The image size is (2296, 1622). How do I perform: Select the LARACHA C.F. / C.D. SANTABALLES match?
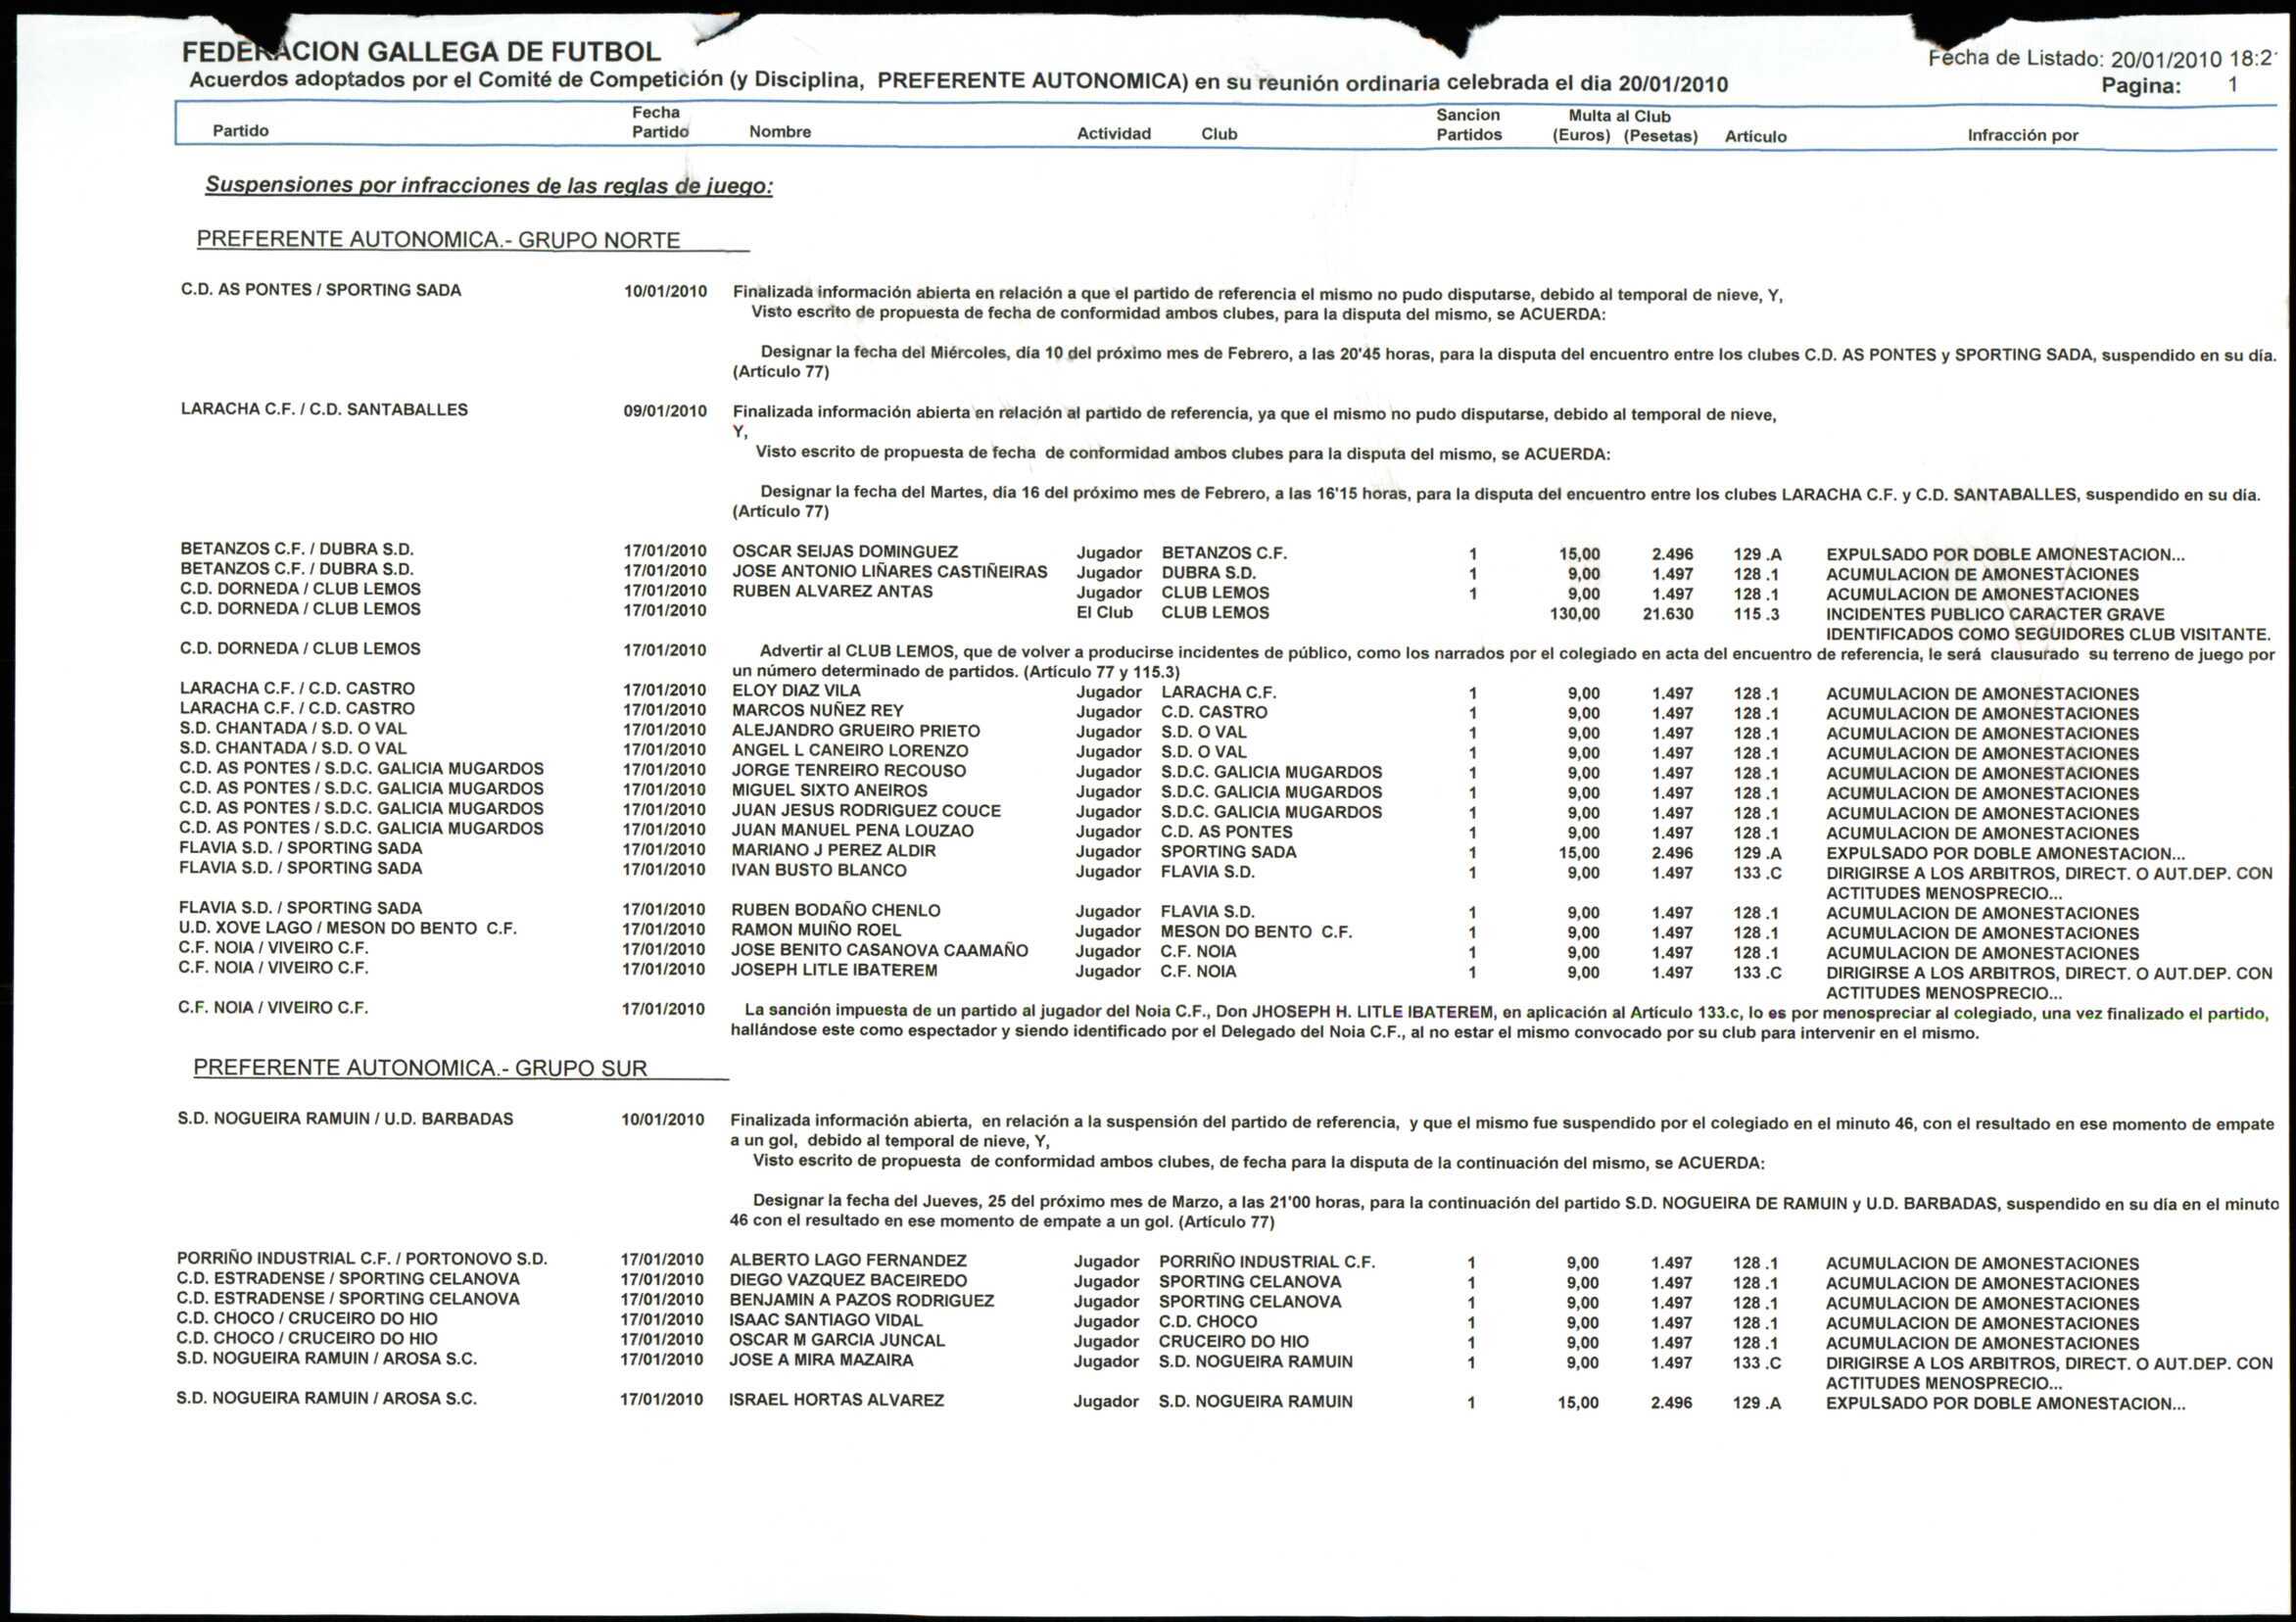[x=324, y=410]
